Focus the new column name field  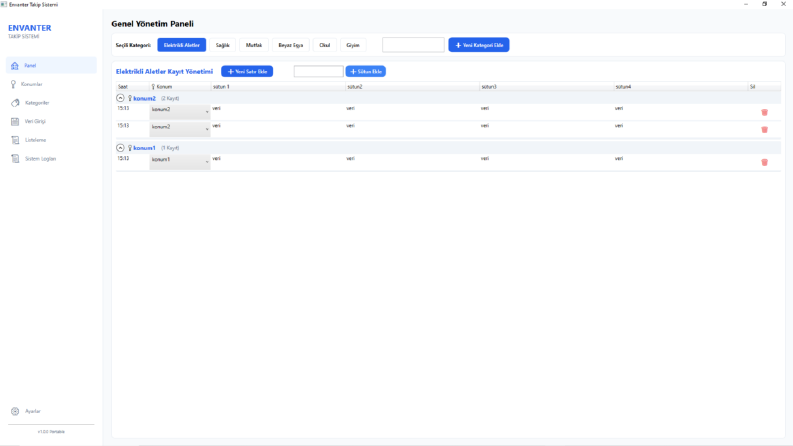tap(319, 71)
